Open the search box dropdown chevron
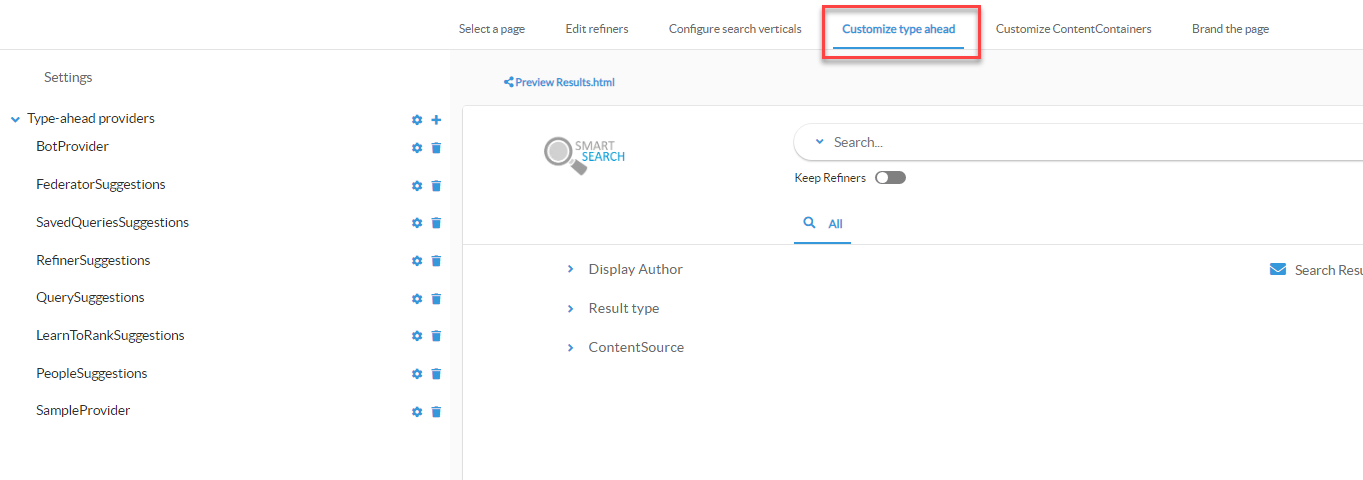 [819, 142]
